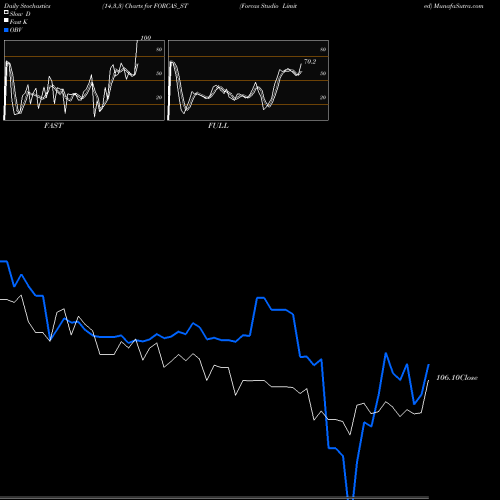Select the 'Forcas Studio Limit' heading text

click(268, 6)
